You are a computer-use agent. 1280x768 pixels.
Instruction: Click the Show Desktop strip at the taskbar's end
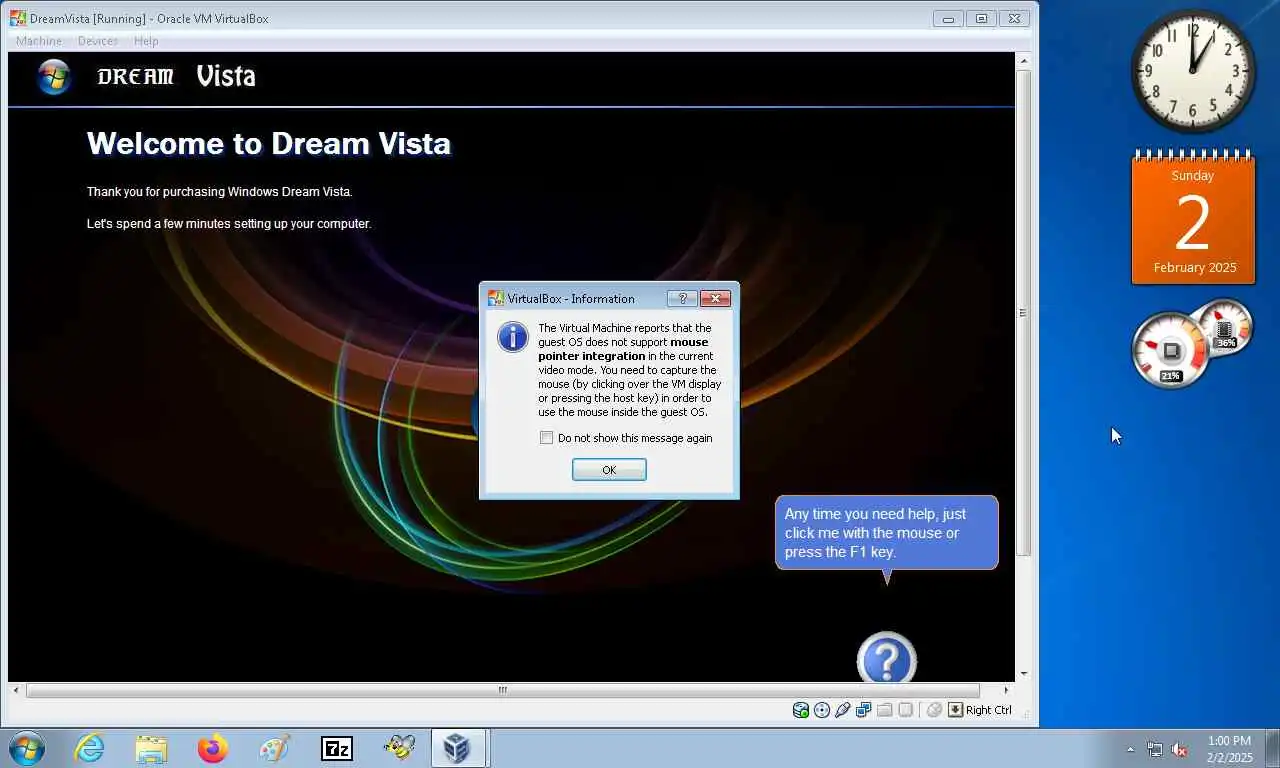tap(1272, 749)
